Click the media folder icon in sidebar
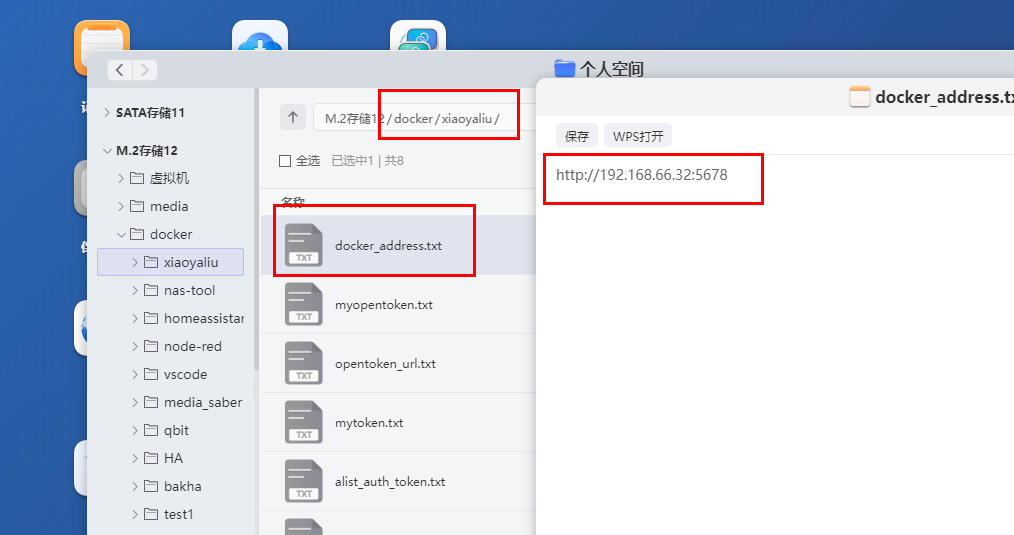The image size is (1014, 535). pos(136,206)
